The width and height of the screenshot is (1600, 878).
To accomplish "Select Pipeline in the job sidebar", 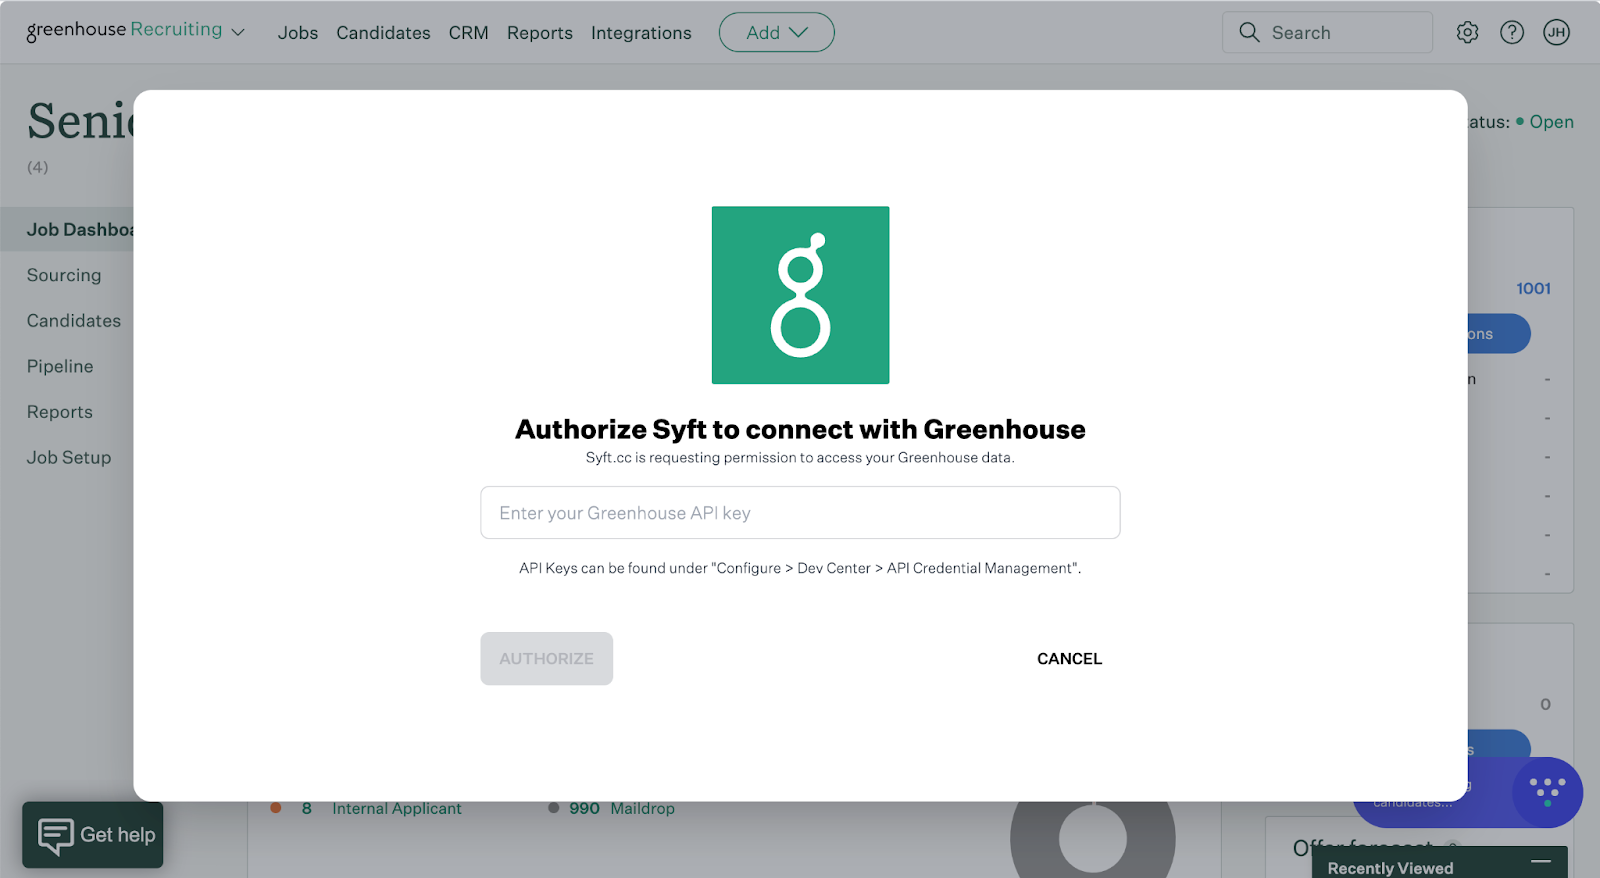I will click(x=60, y=366).
